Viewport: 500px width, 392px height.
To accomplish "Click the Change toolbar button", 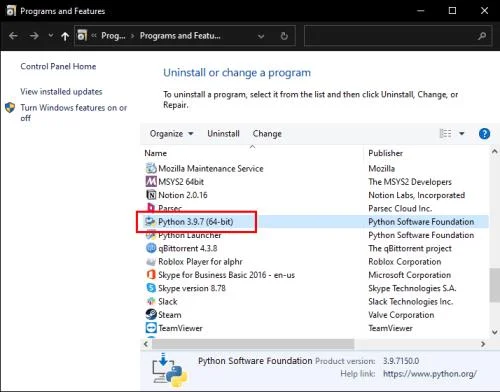I will click(267, 134).
